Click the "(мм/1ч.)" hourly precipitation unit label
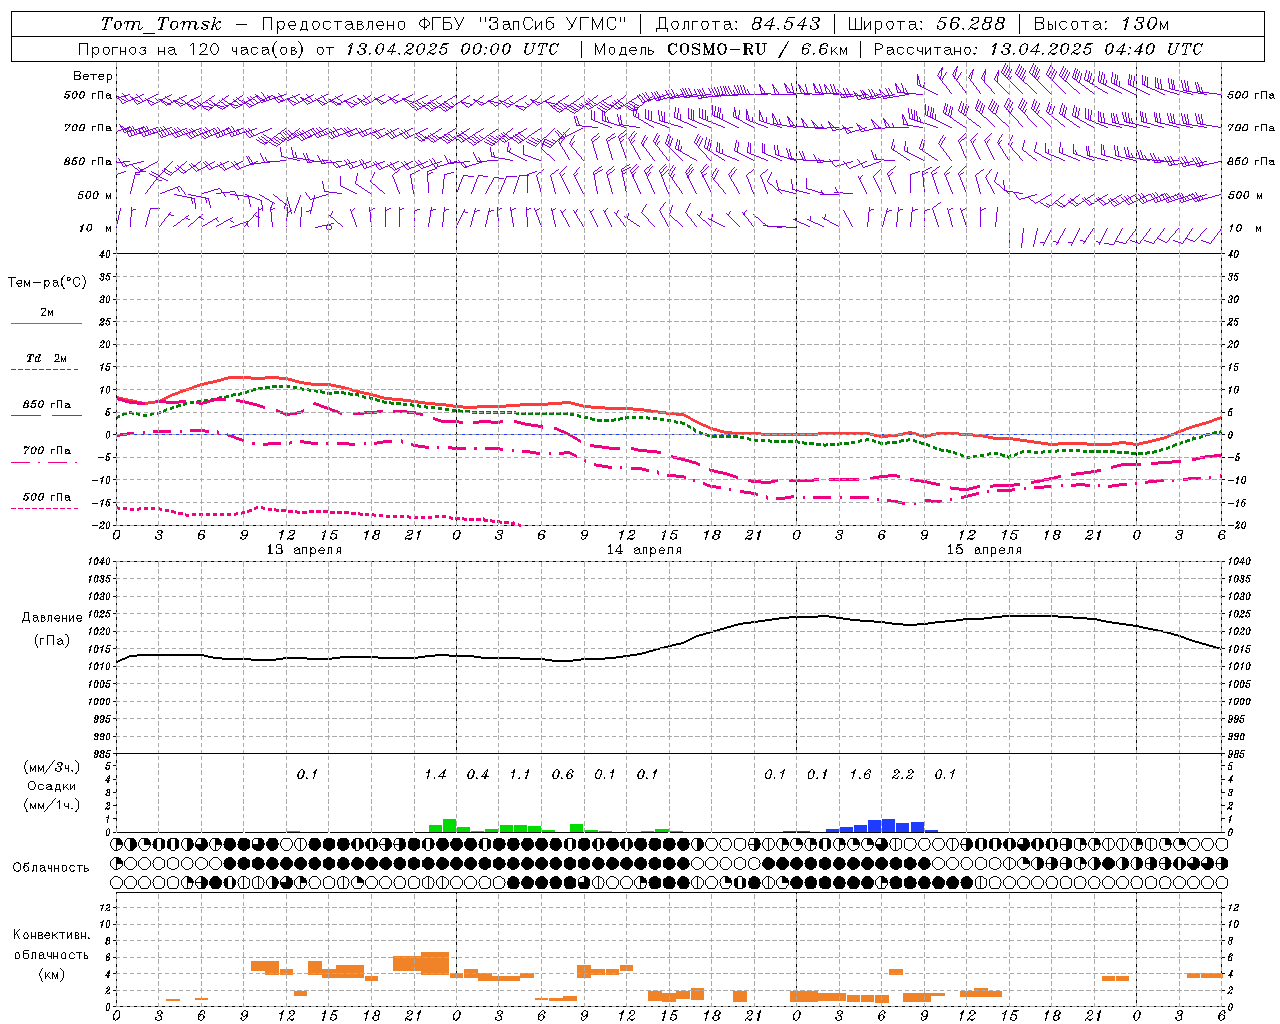Image resolution: width=1280 pixels, height=1024 pixels. [52, 805]
